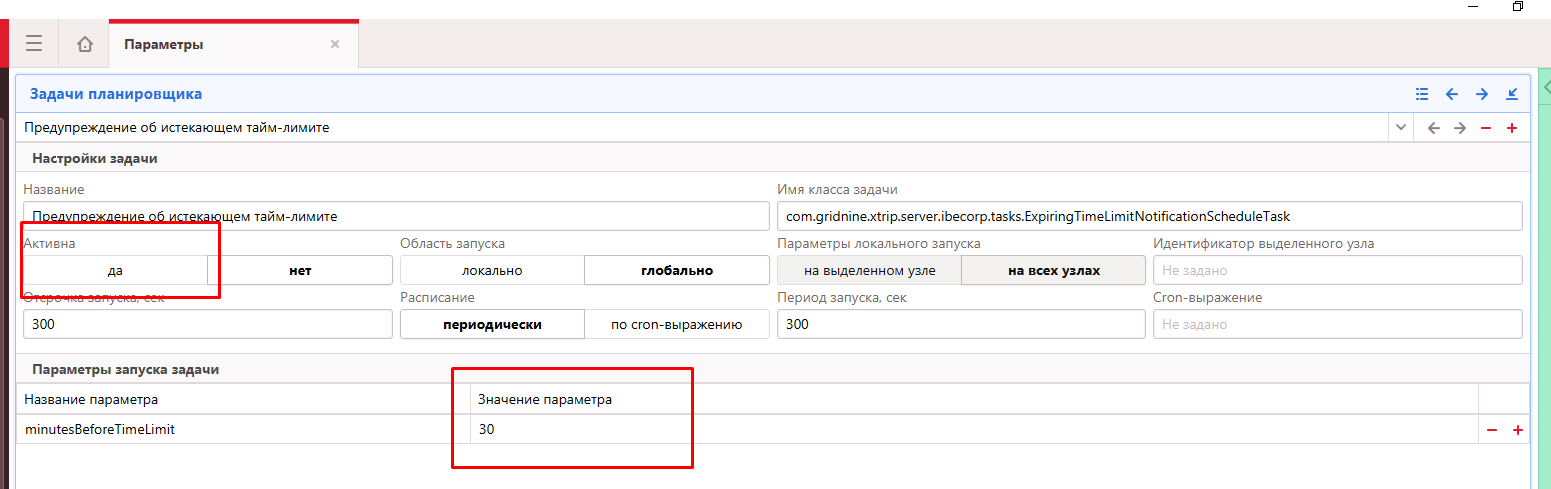Screen dimensions: 1551x489
Task: Expand the scheduler task dropdown list
Action: click(1400, 128)
